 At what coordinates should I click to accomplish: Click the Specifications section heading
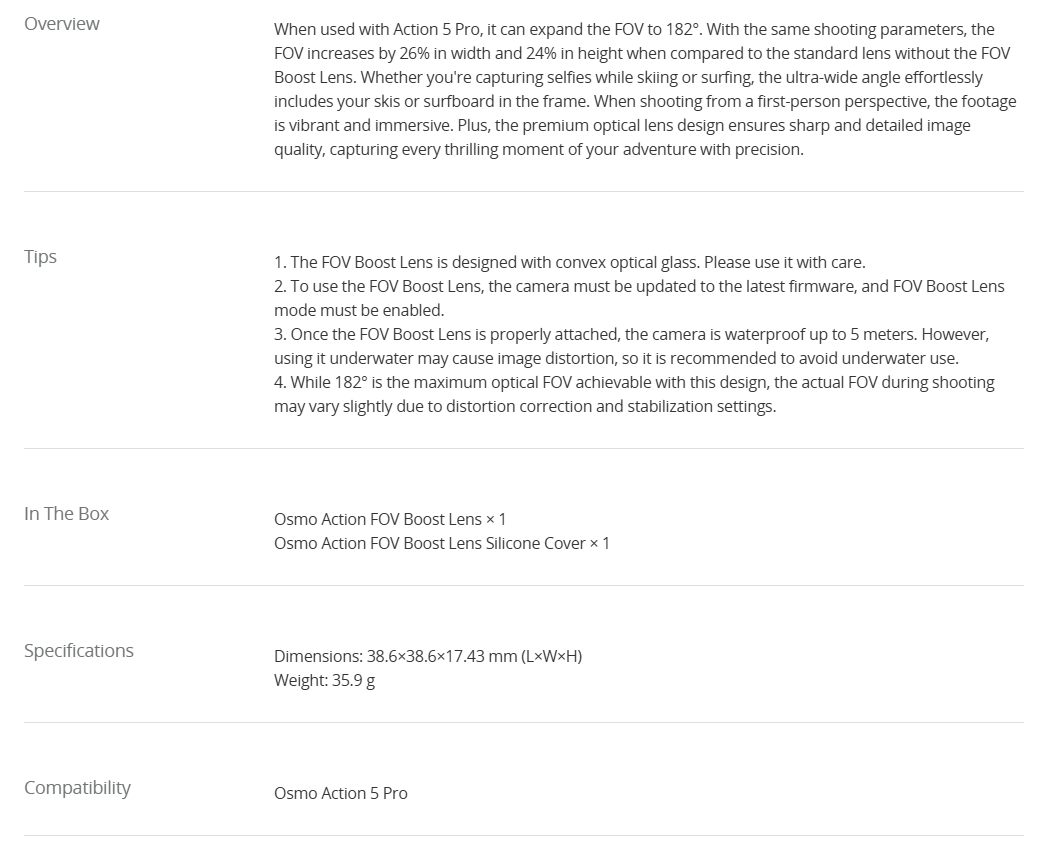point(79,651)
